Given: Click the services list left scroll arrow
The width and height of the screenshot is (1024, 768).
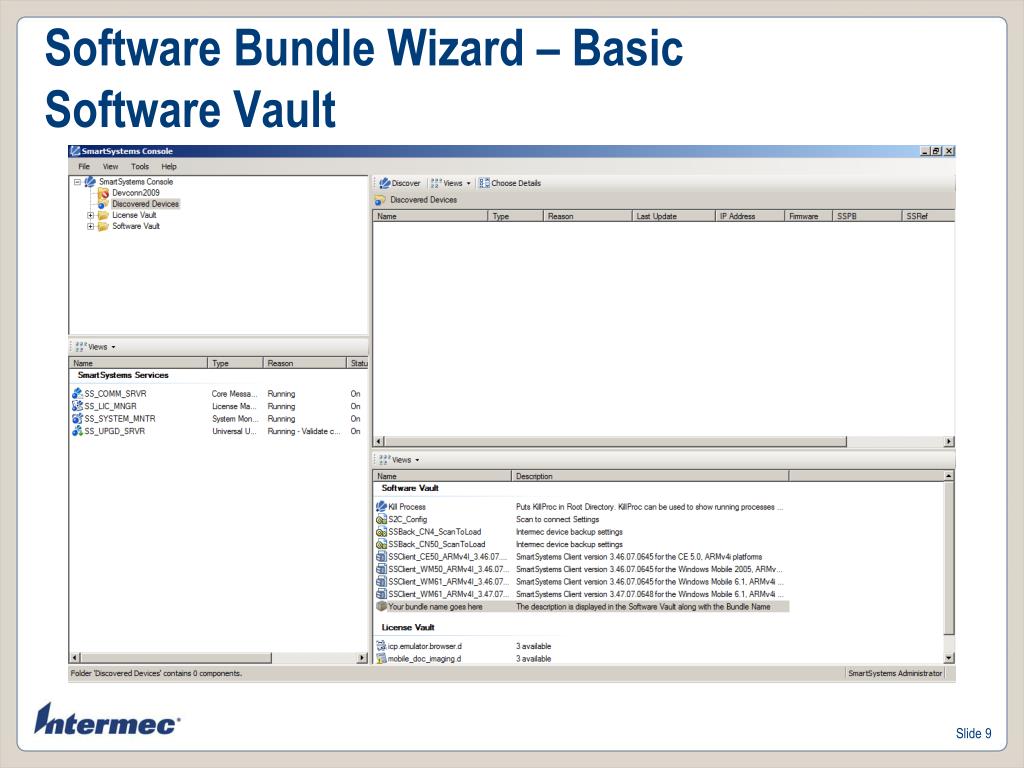Looking at the screenshot, I should 75,658.
